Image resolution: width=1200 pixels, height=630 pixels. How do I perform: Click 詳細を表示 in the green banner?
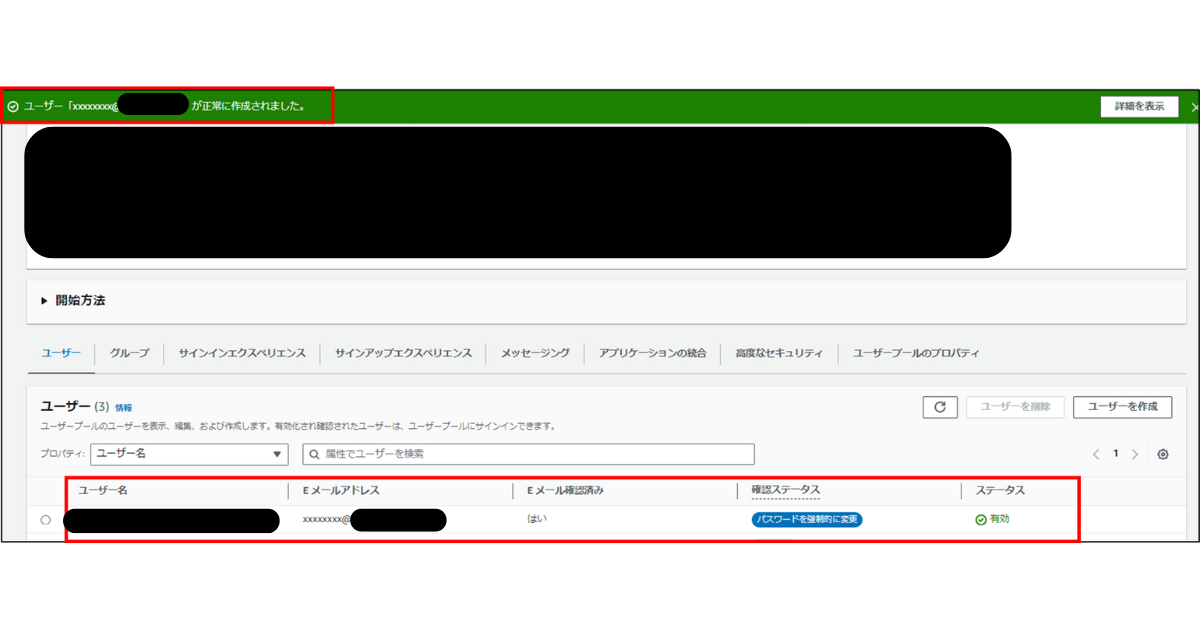tap(1138, 106)
